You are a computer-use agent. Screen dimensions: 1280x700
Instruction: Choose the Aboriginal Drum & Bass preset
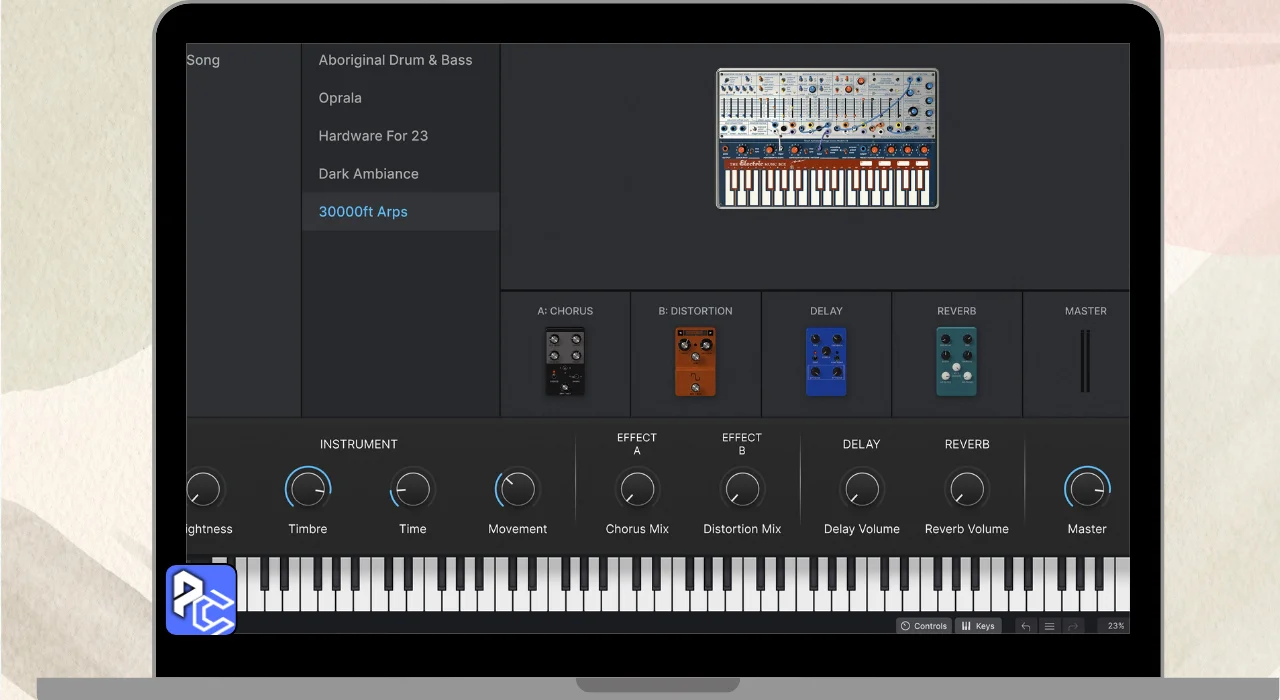click(x=395, y=60)
